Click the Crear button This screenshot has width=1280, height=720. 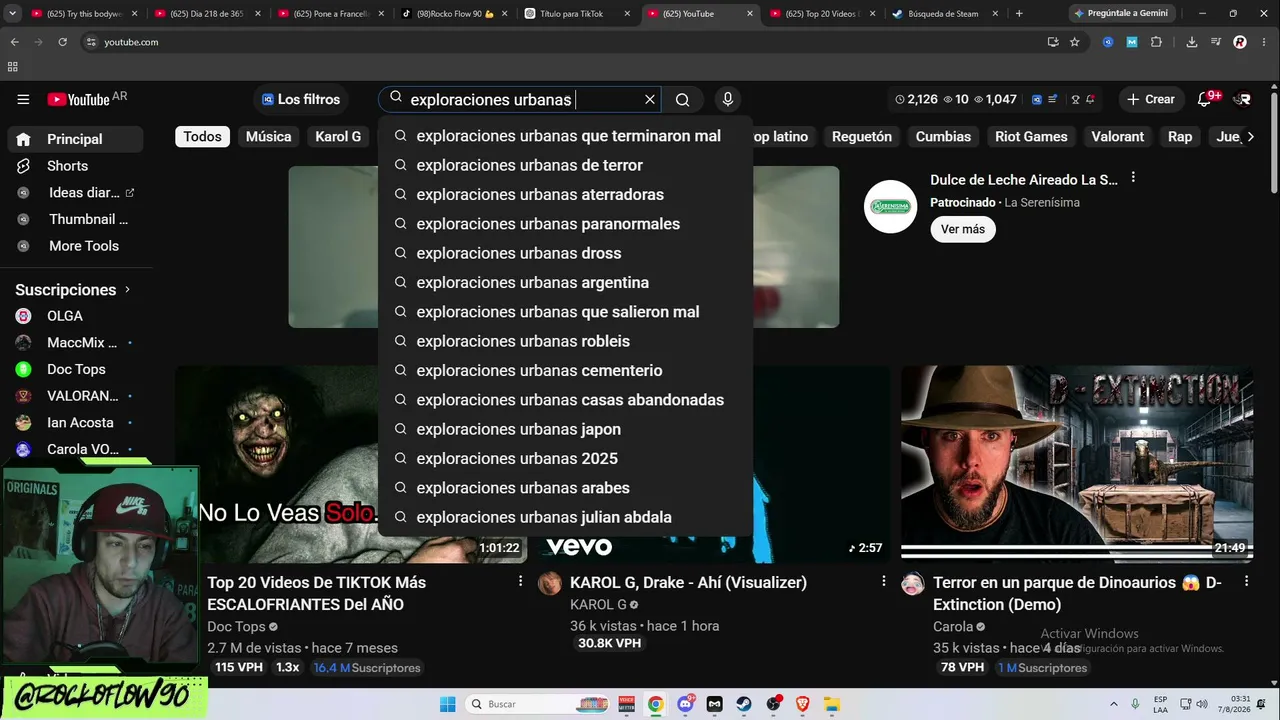(1150, 99)
